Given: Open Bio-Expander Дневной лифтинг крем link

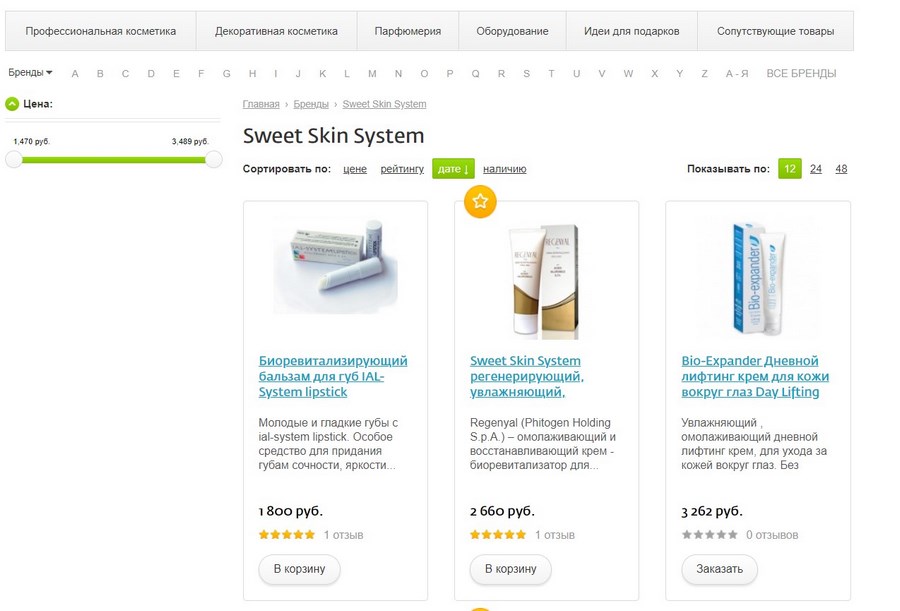Looking at the screenshot, I should coord(755,376).
